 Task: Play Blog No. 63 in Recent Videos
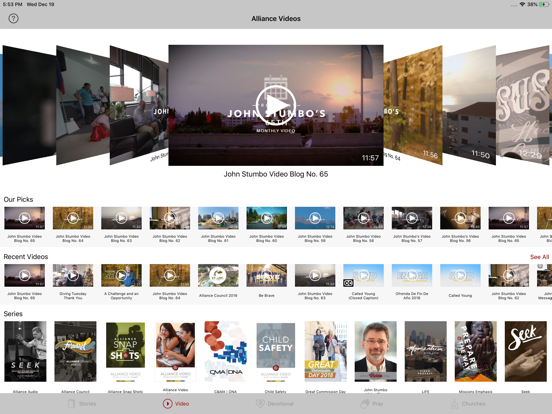coord(315,275)
